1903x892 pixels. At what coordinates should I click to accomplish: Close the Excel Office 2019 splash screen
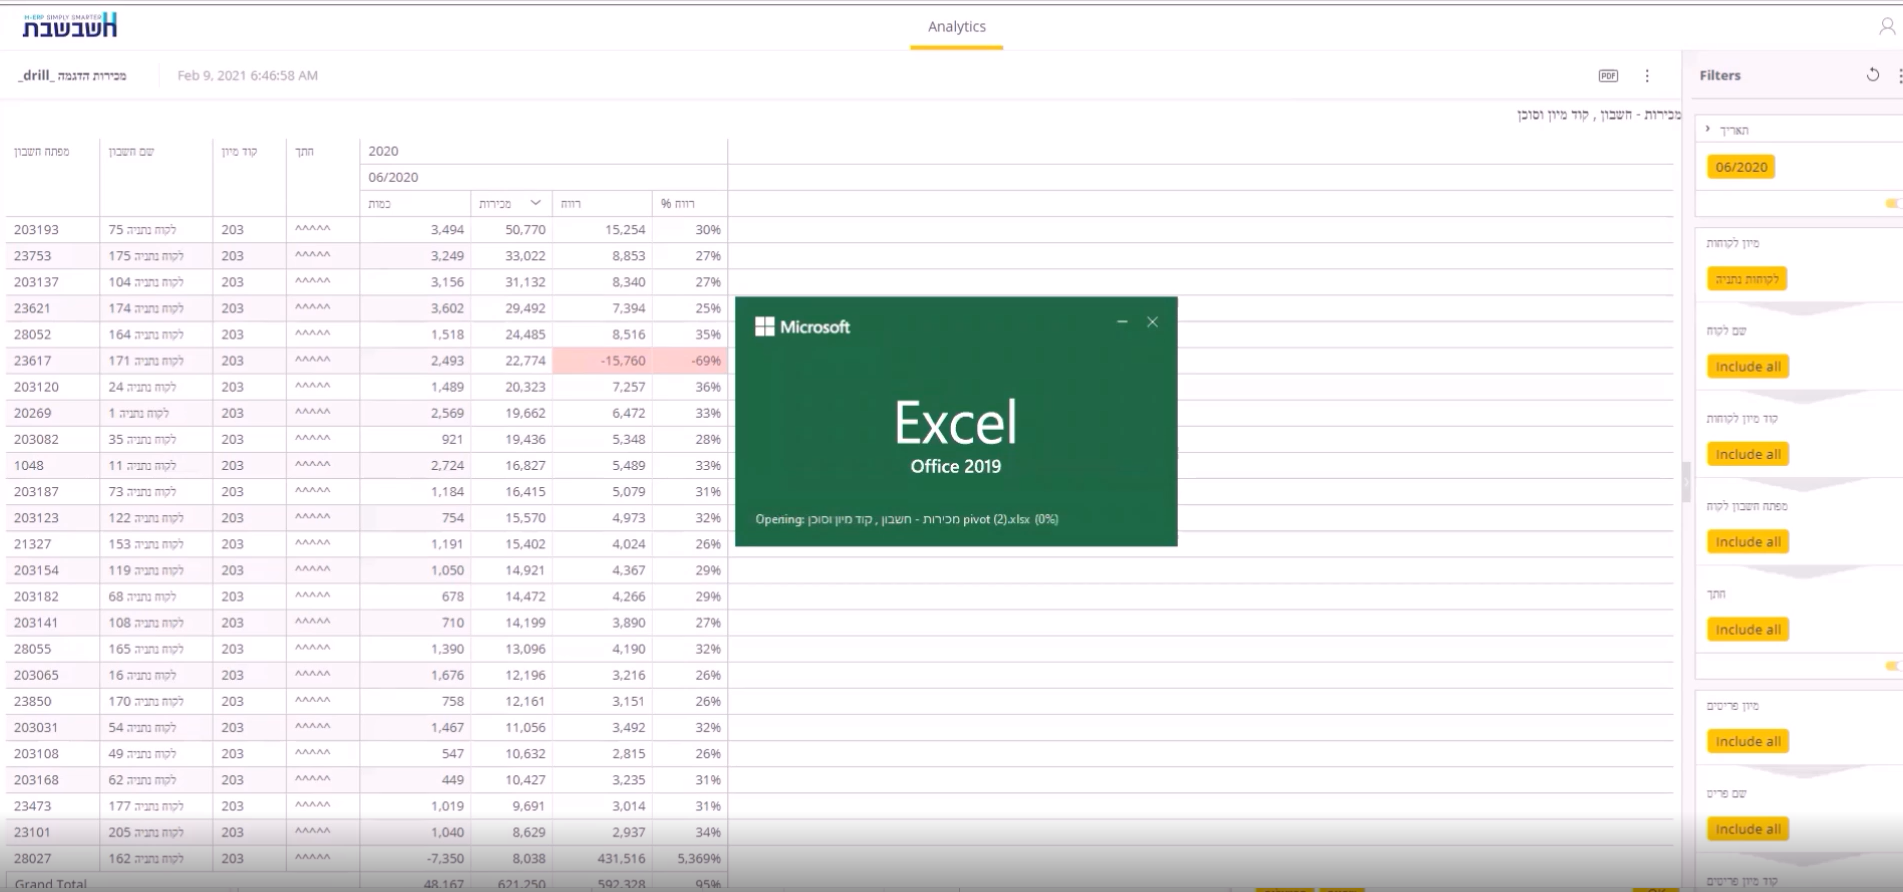[1152, 322]
